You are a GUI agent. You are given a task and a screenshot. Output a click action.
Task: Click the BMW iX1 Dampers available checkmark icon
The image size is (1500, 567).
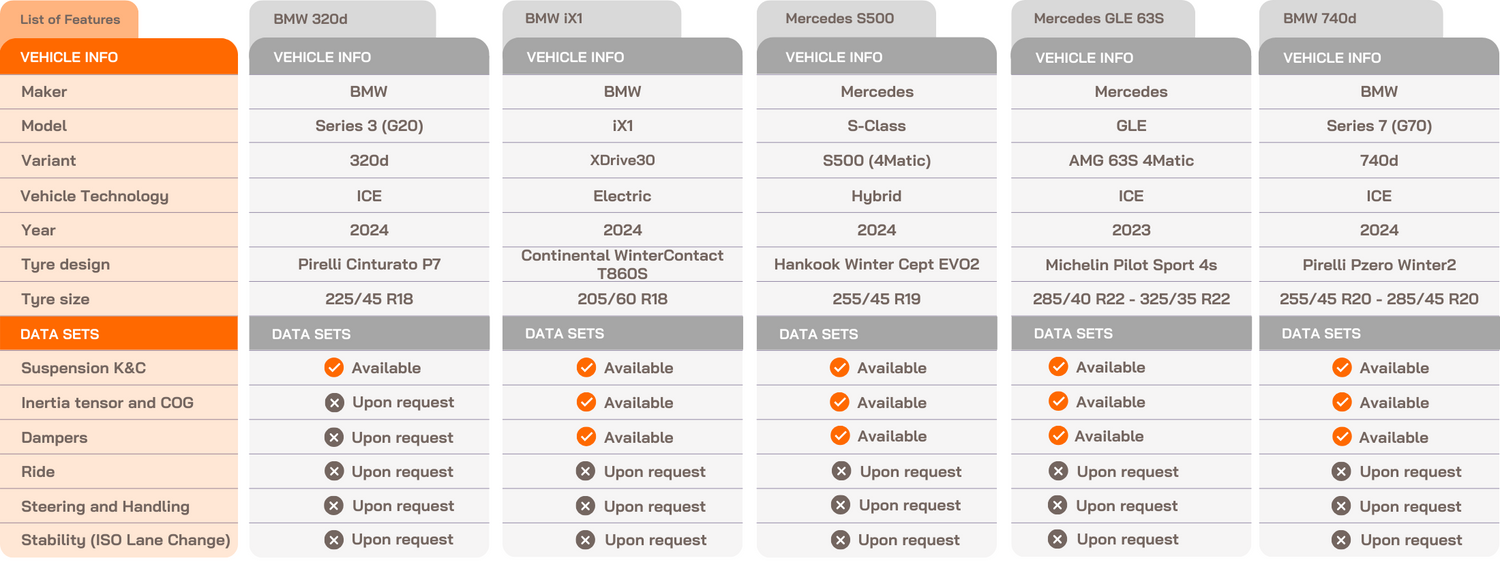[586, 437]
